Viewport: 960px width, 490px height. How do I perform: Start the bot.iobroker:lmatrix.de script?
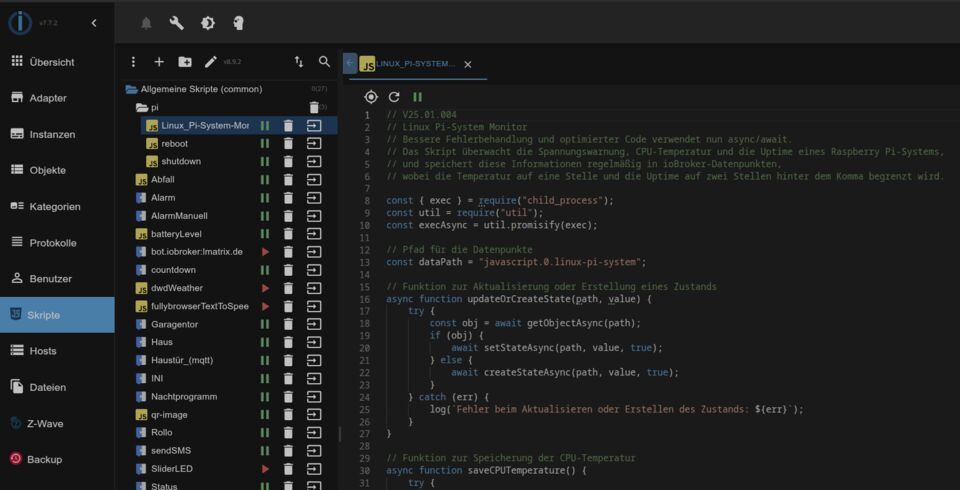coord(265,252)
